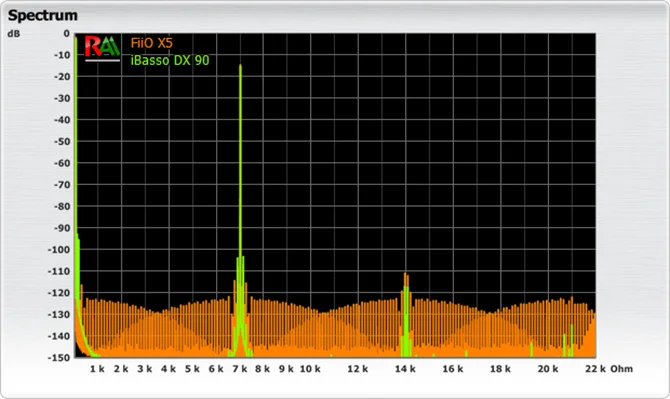Click the dB unit label

click(14, 33)
